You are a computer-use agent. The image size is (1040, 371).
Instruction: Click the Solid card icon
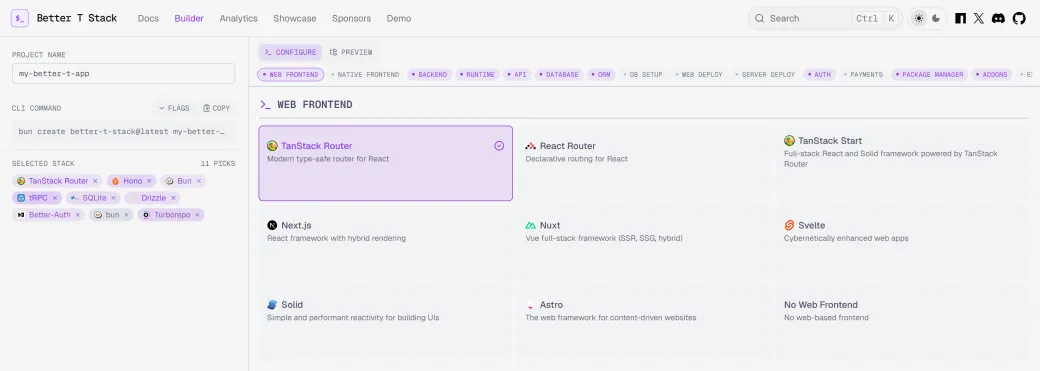pyautogui.click(x=272, y=305)
